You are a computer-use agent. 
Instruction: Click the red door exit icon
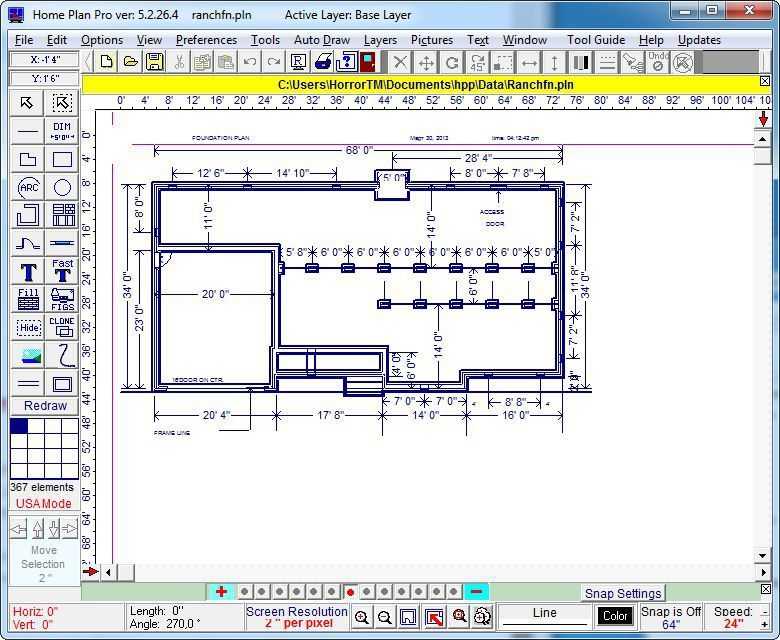coord(369,62)
